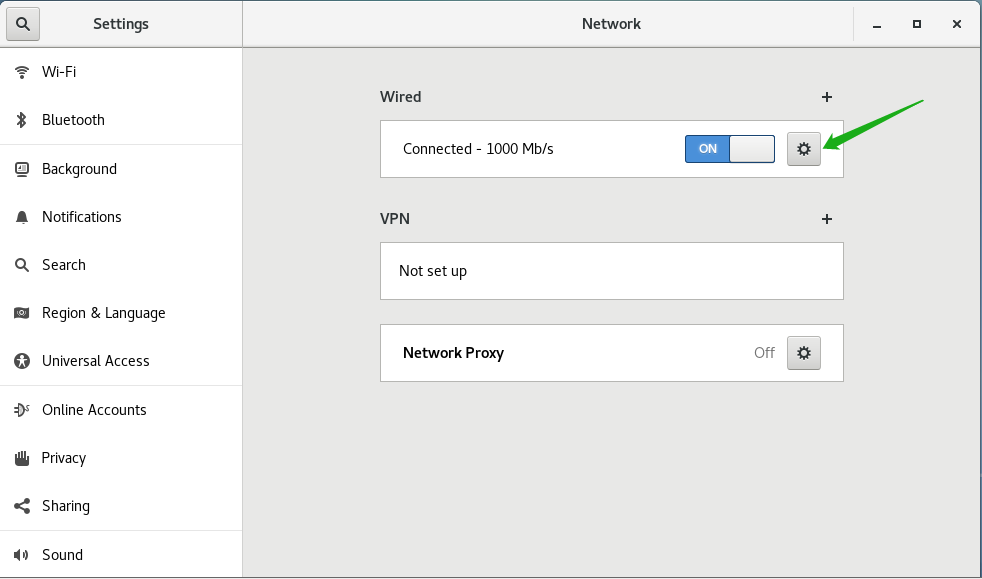Click the Sharing settings icon
982x579 pixels.
click(x=21, y=506)
